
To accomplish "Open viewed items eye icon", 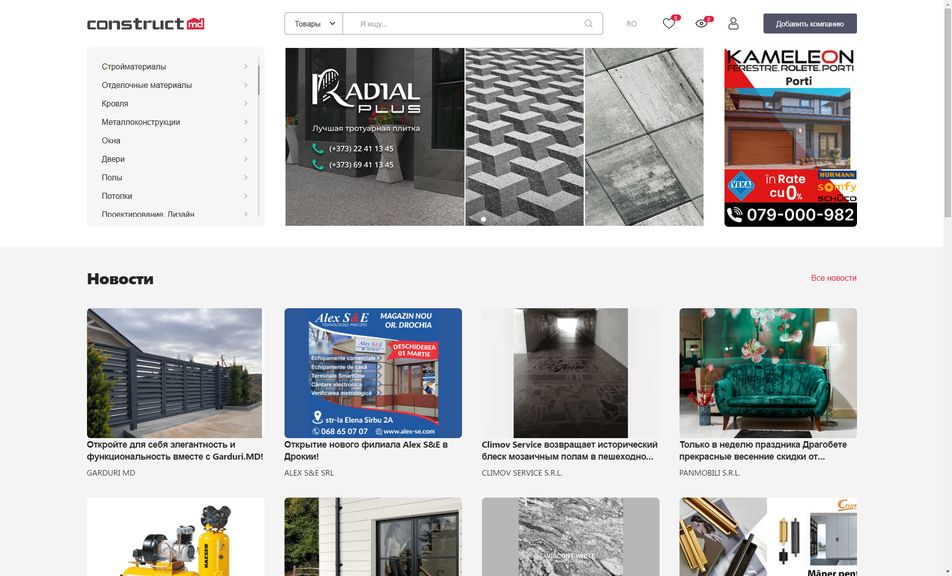I will point(702,24).
